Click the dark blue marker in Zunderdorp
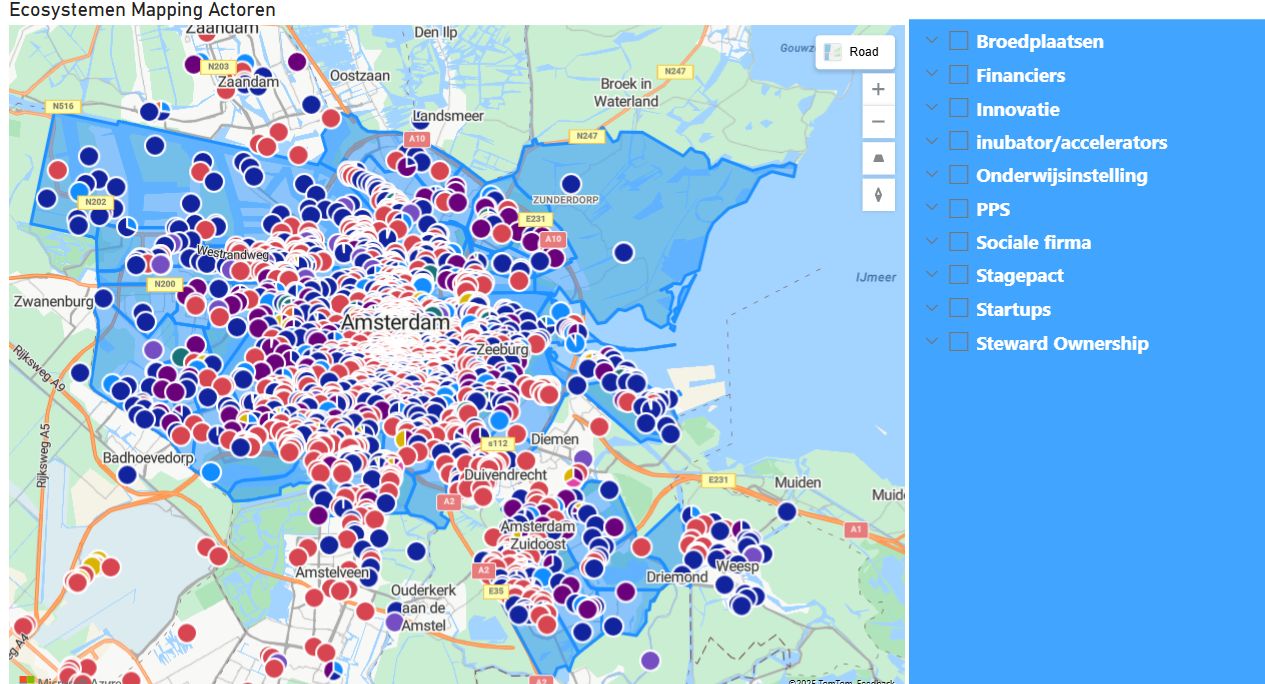The height and width of the screenshot is (684, 1265). point(571,184)
